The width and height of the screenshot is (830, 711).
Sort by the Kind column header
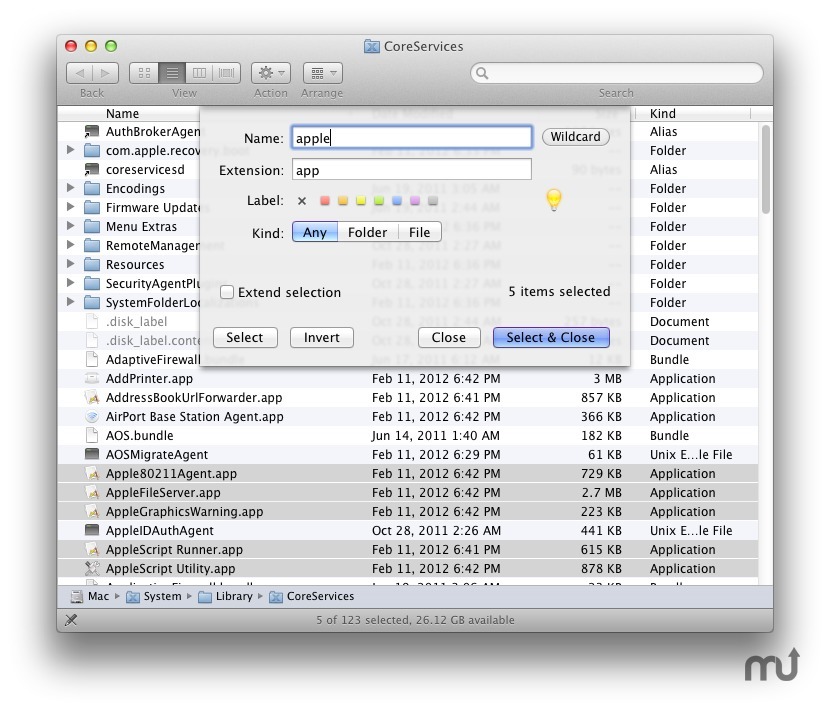point(663,114)
